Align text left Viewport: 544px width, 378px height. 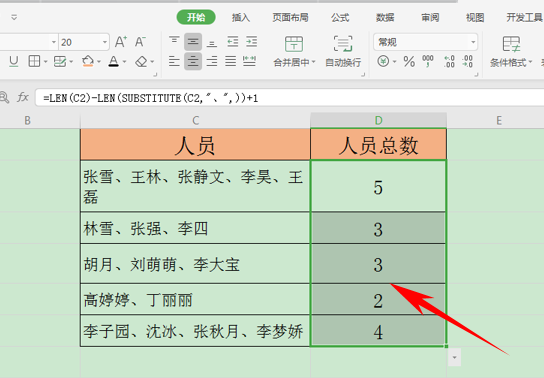(x=174, y=61)
